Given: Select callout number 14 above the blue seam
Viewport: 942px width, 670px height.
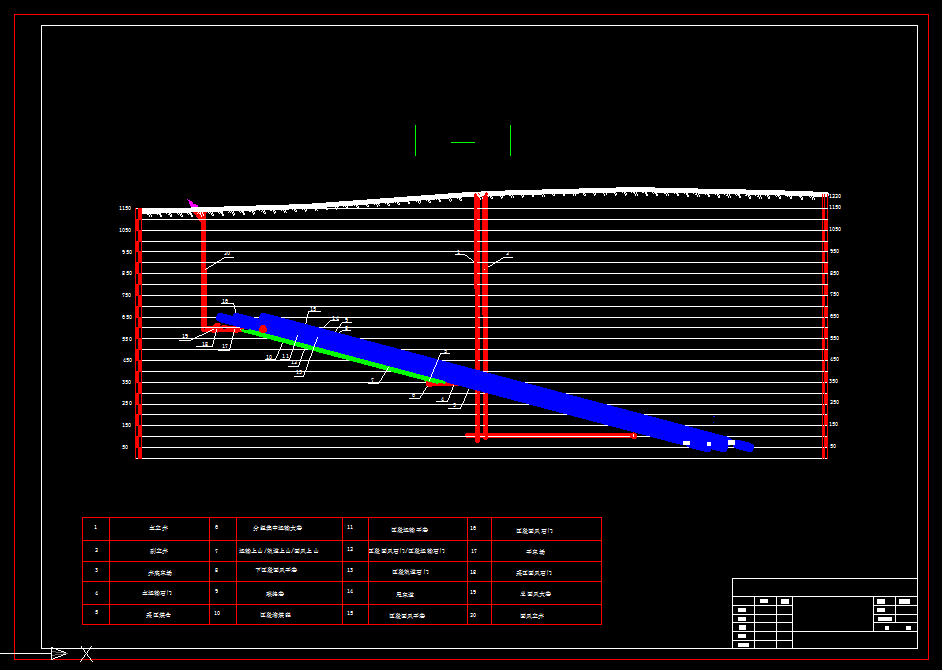Looking at the screenshot, I should (x=336, y=319).
